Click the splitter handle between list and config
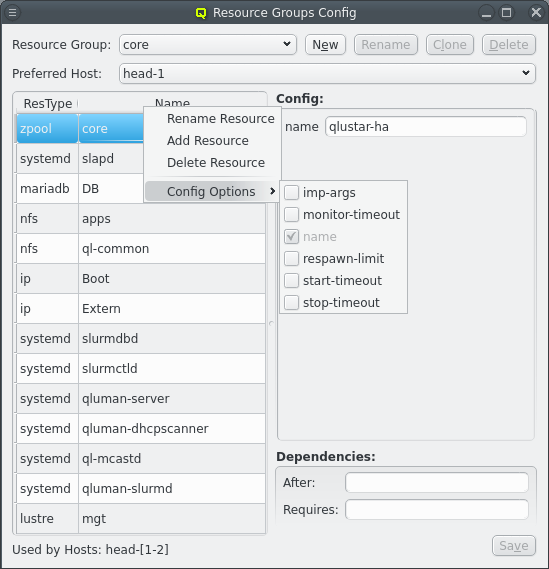The width and height of the screenshot is (549, 569). coord(271,323)
